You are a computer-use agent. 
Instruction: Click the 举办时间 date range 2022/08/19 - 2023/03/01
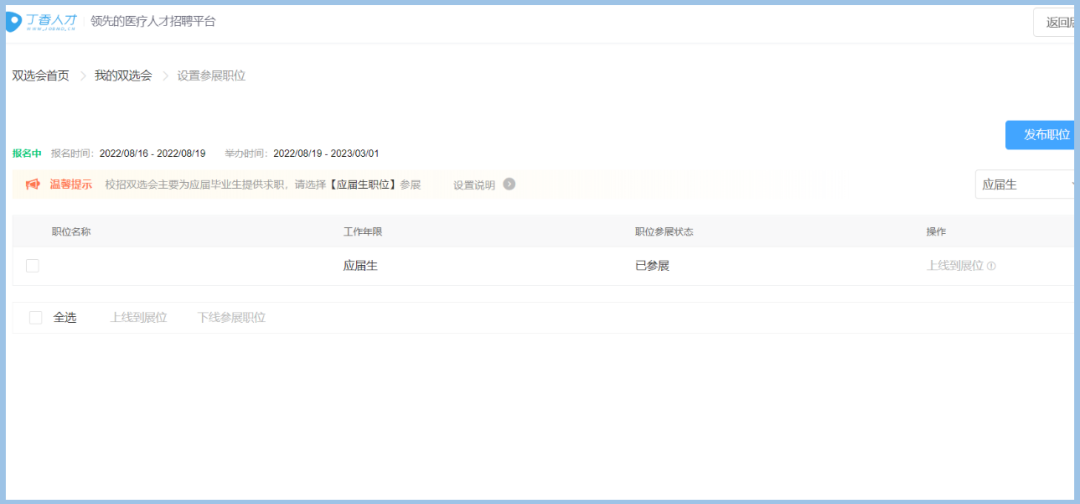[326, 153]
